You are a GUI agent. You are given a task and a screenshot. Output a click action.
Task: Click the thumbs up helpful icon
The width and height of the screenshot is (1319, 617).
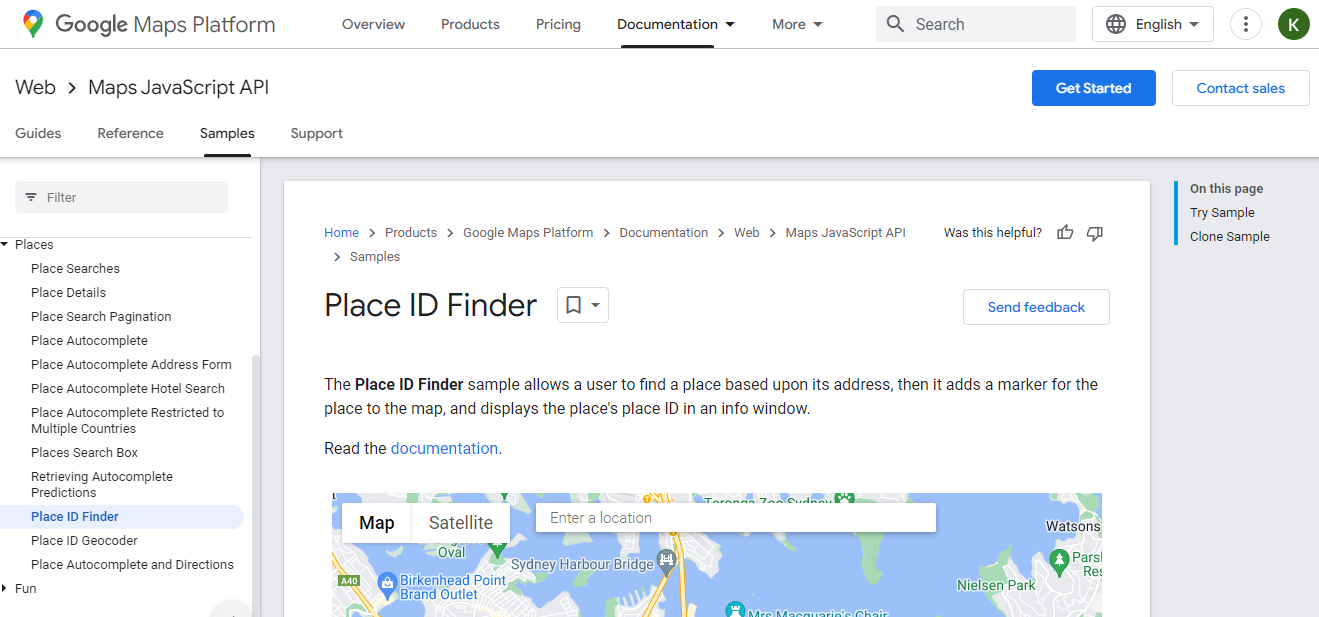tap(1065, 233)
